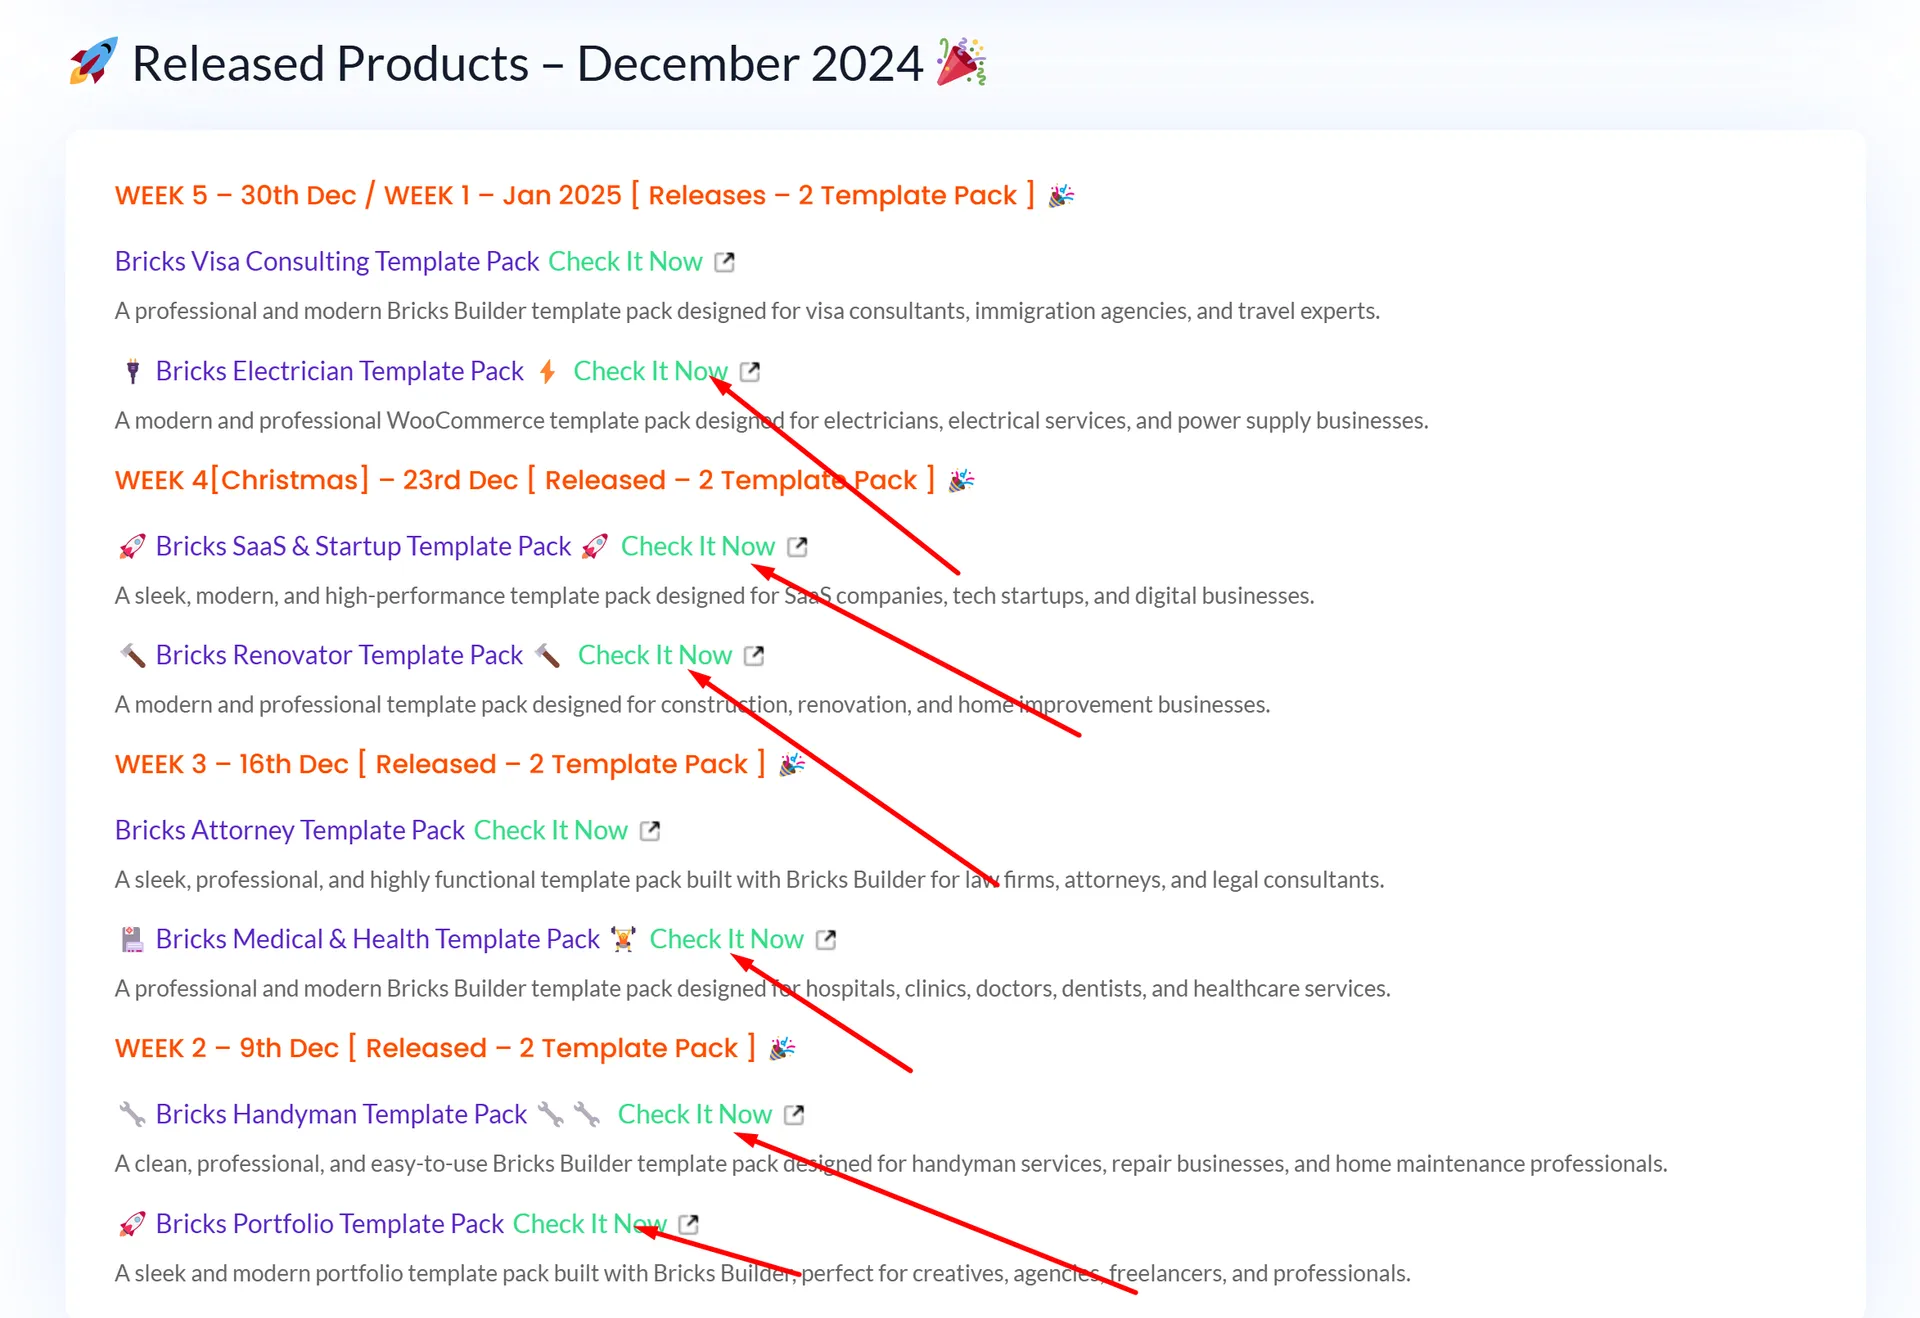The height and width of the screenshot is (1318, 1920).
Task: Click the rocket emoji in the page title
Action: click(x=94, y=62)
